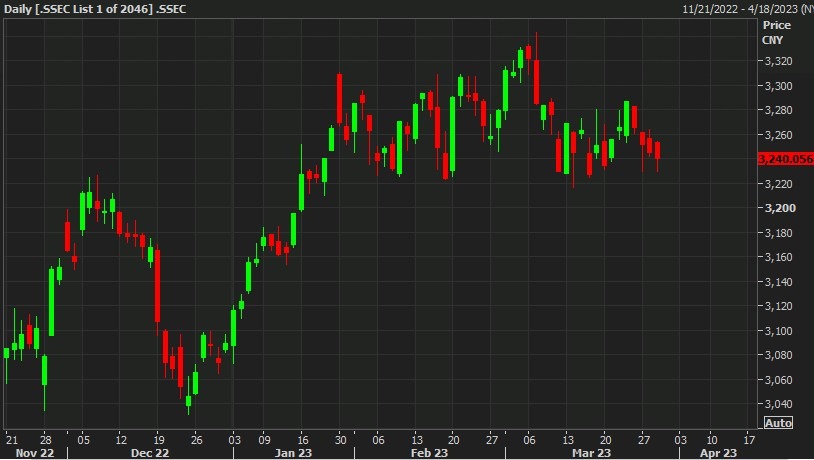This screenshot has height=460, width=814.
Task: Click the date tick '10' under April
Action: click(x=712, y=440)
